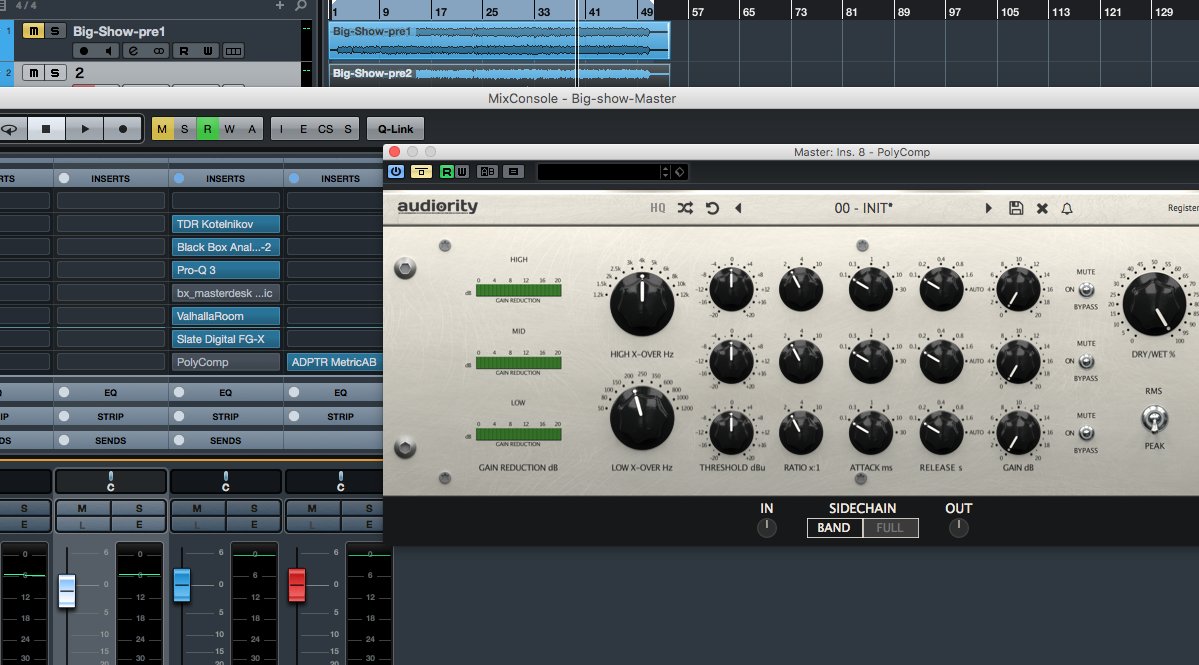Click the red master fader handle
Screen dimensions: 1199x665
pyautogui.click(x=297, y=585)
